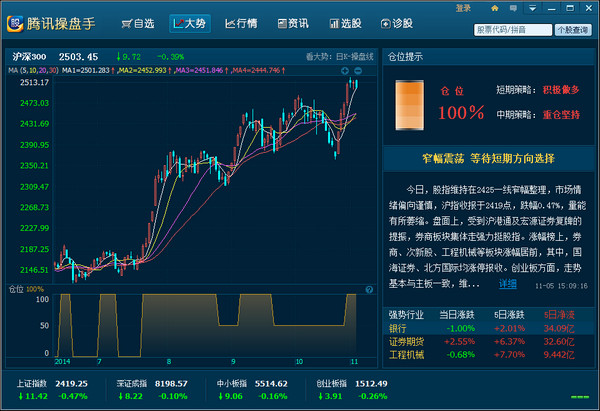The height and width of the screenshot is (411, 600).
Task: Open the 诊股 stock diagnosis
Action: click(x=398, y=23)
